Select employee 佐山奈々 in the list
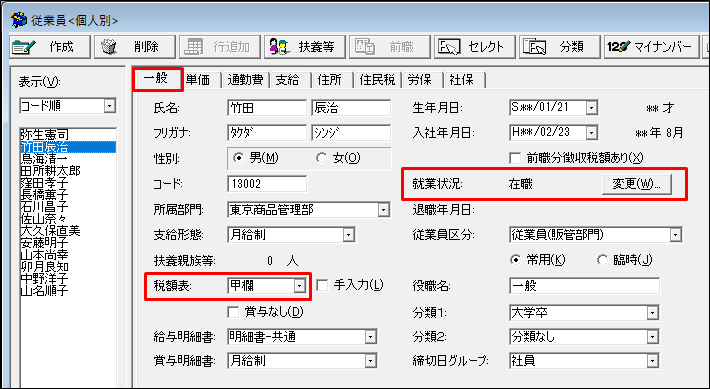 pos(68,219)
